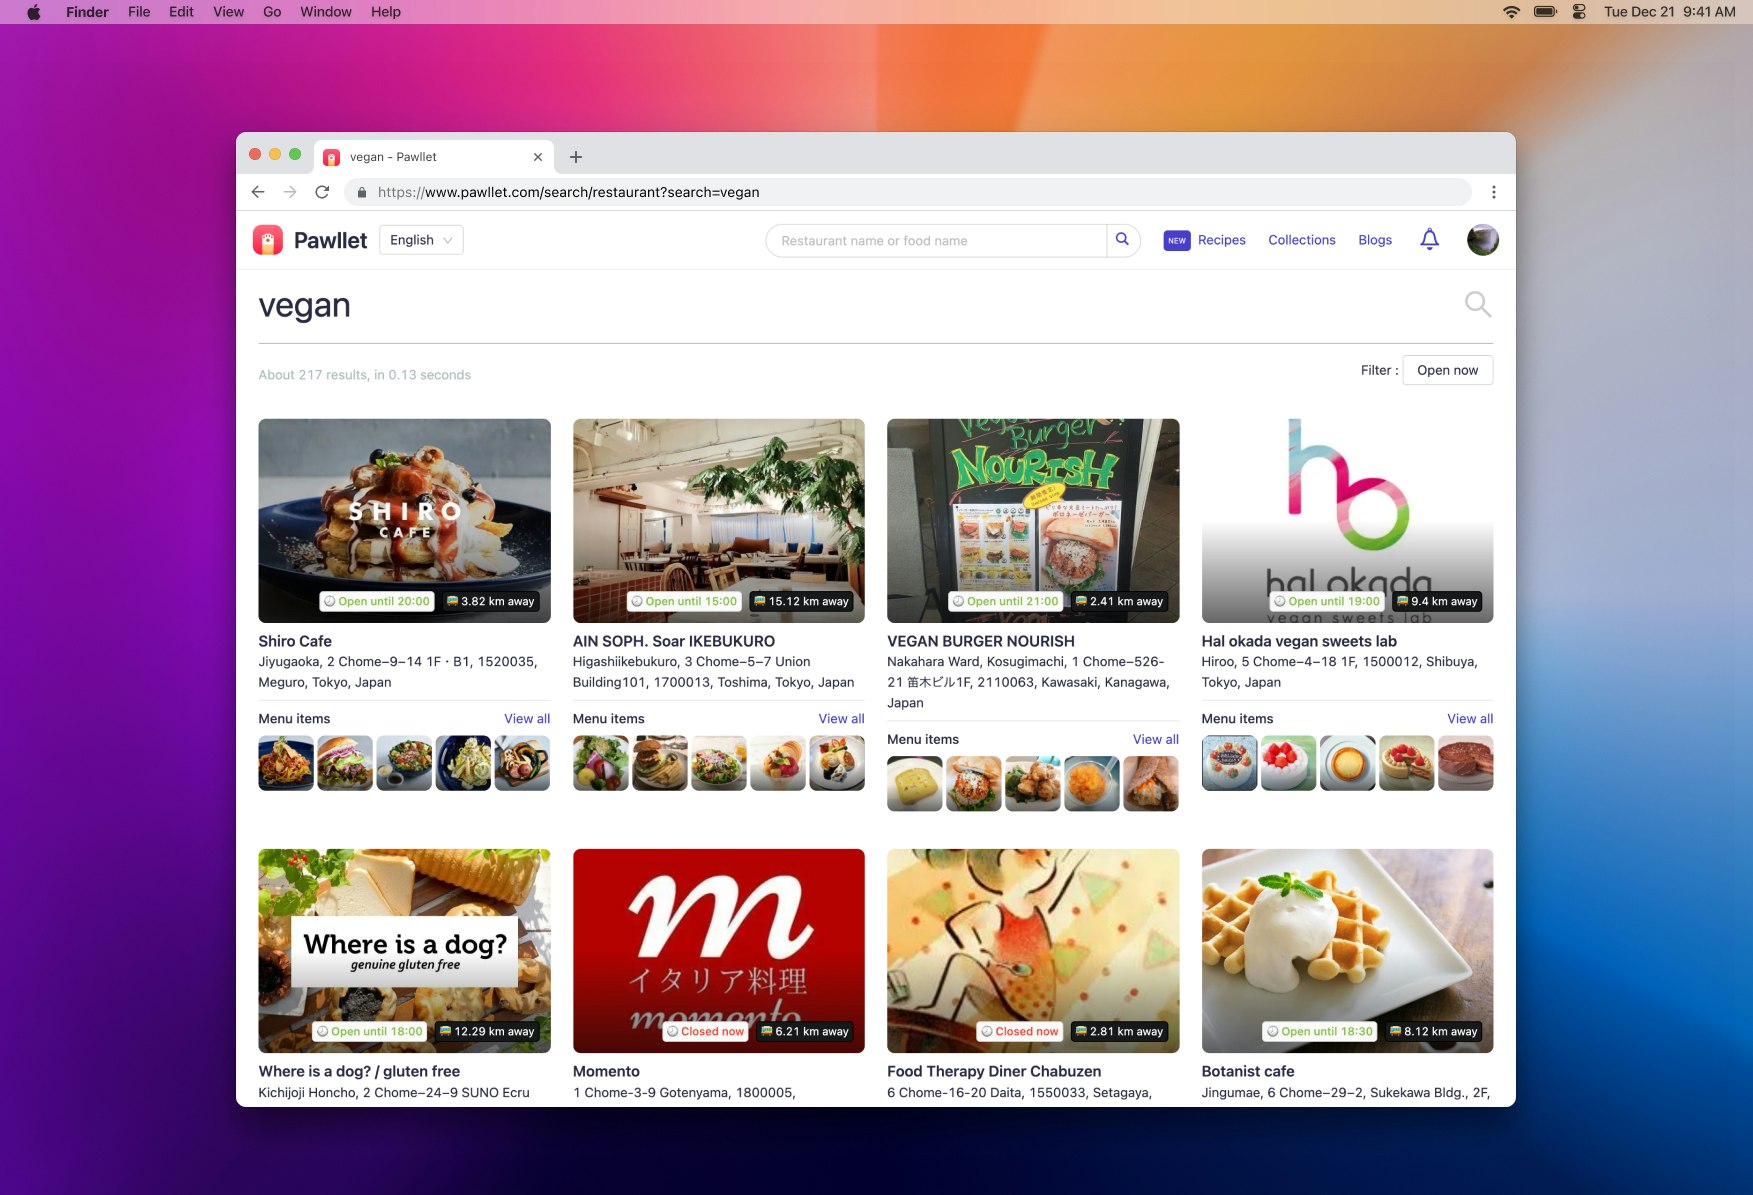Open the Where is a dog? bread photo
This screenshot has width=1753, height=1195.
[x=404, y=951]
